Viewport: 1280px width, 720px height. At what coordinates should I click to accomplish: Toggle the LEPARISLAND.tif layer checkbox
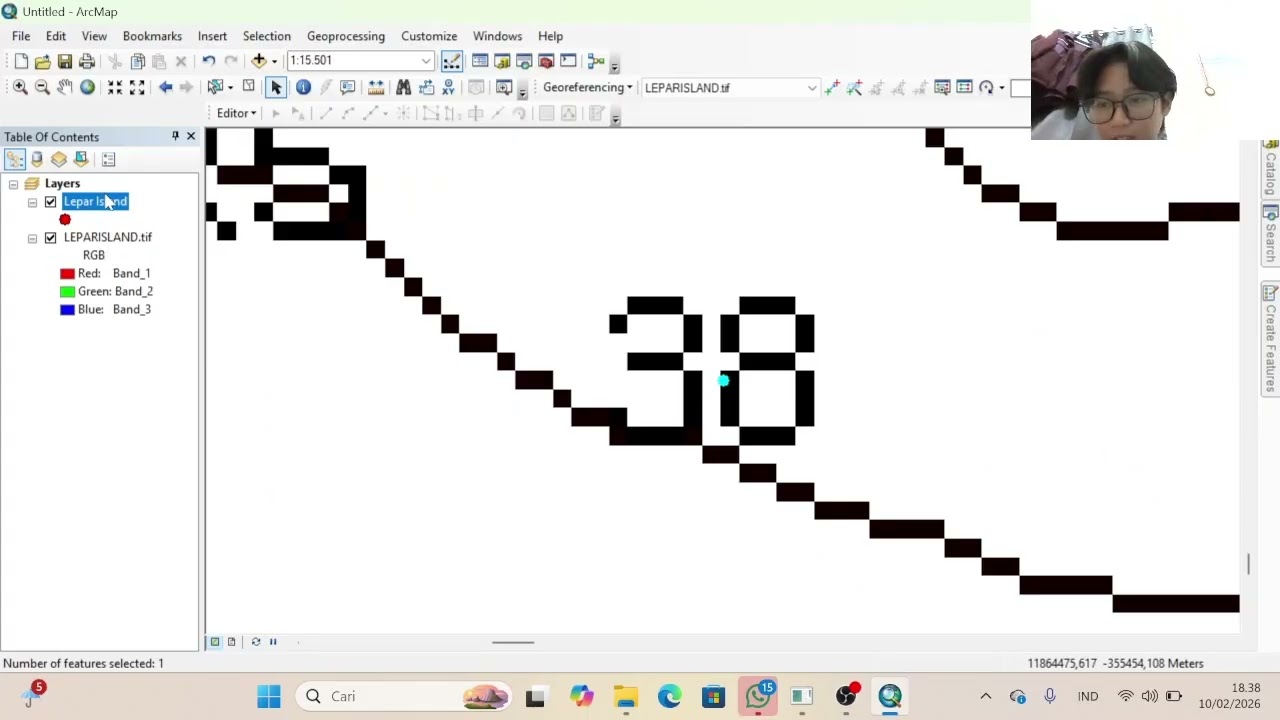(x=50, y=238)
